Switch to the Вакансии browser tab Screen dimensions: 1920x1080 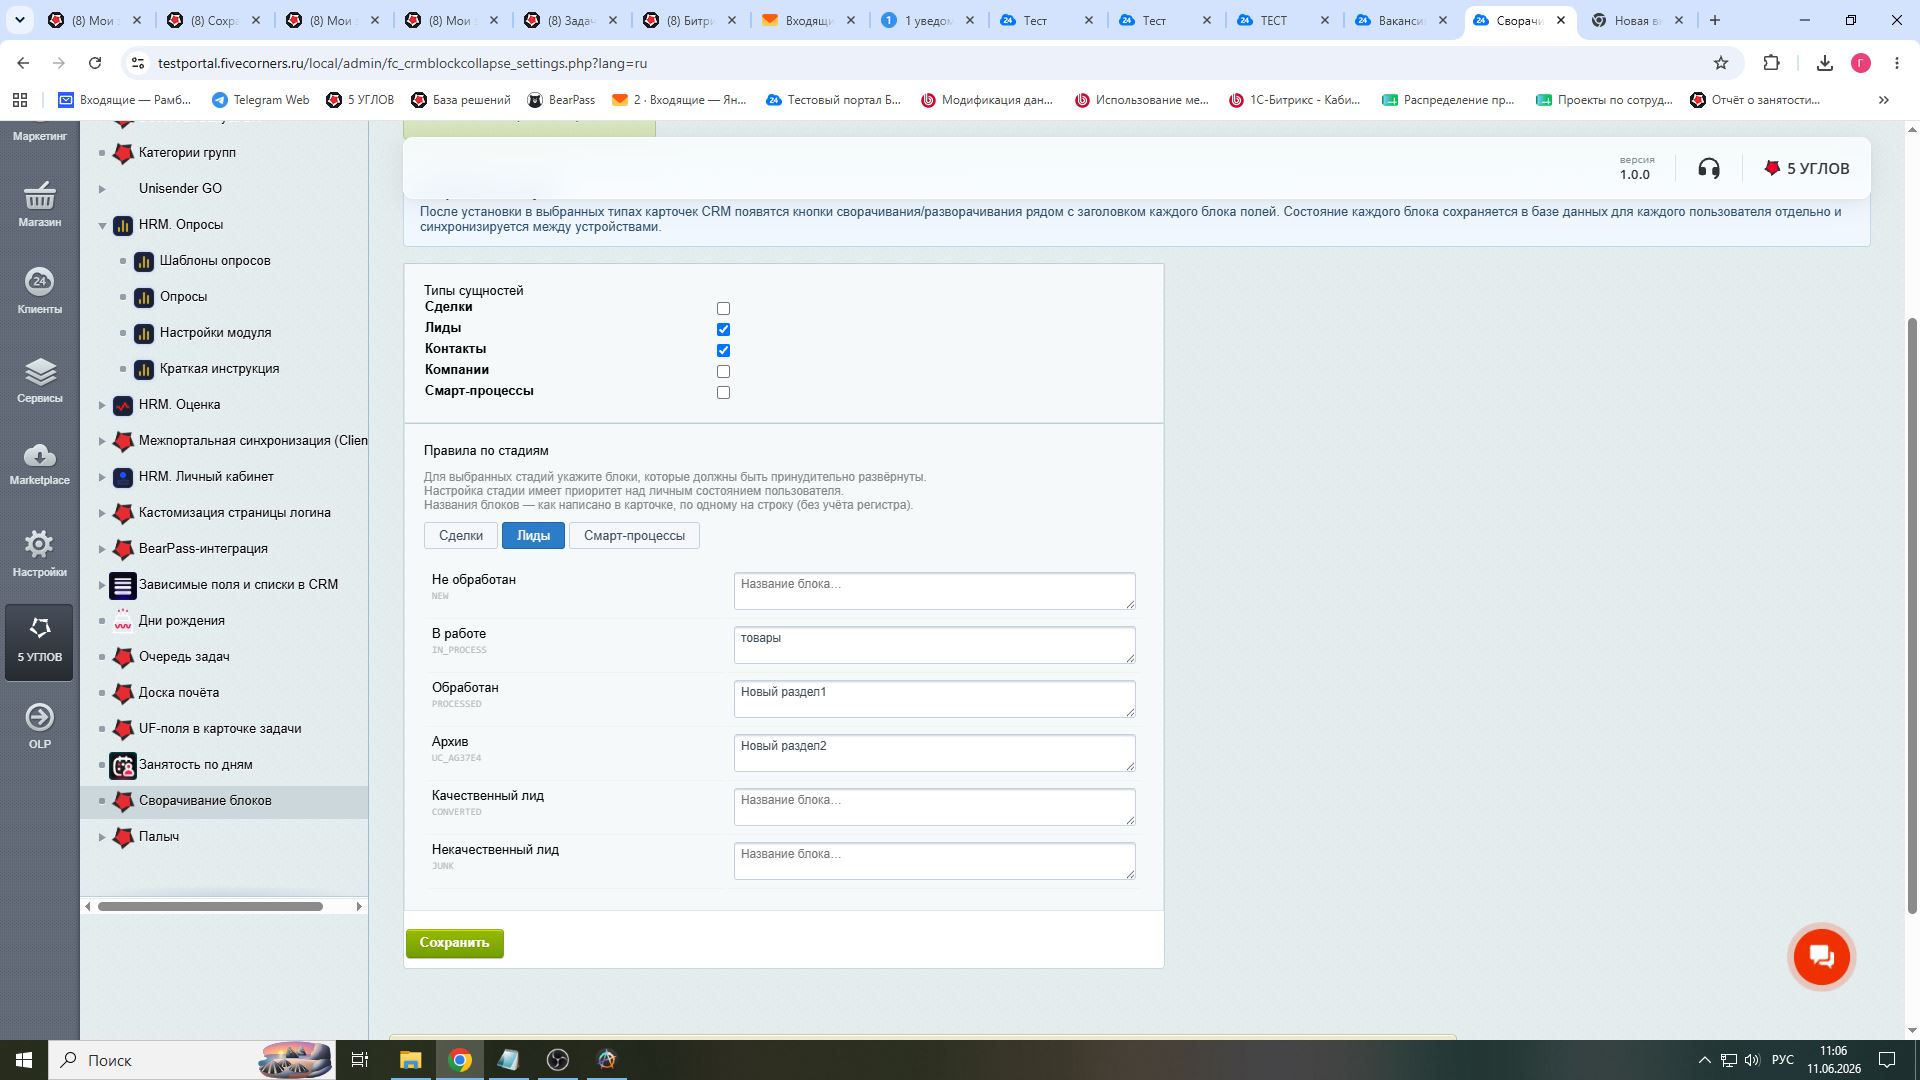tap(1400, 20)
